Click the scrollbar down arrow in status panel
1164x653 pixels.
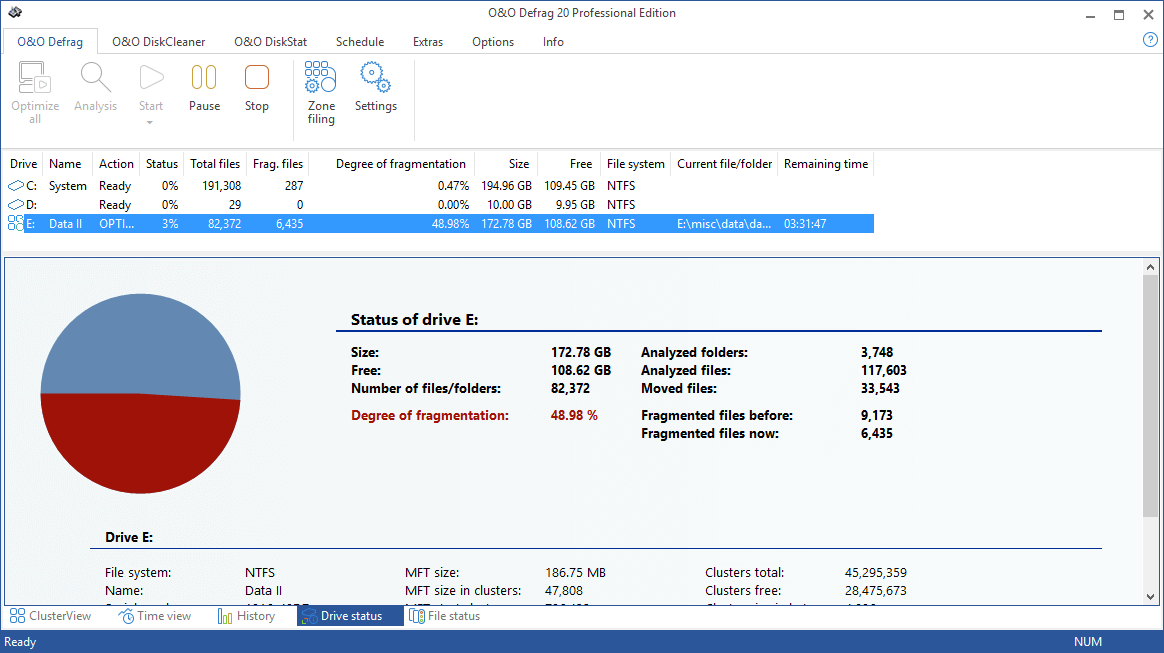click(1150, 596)
